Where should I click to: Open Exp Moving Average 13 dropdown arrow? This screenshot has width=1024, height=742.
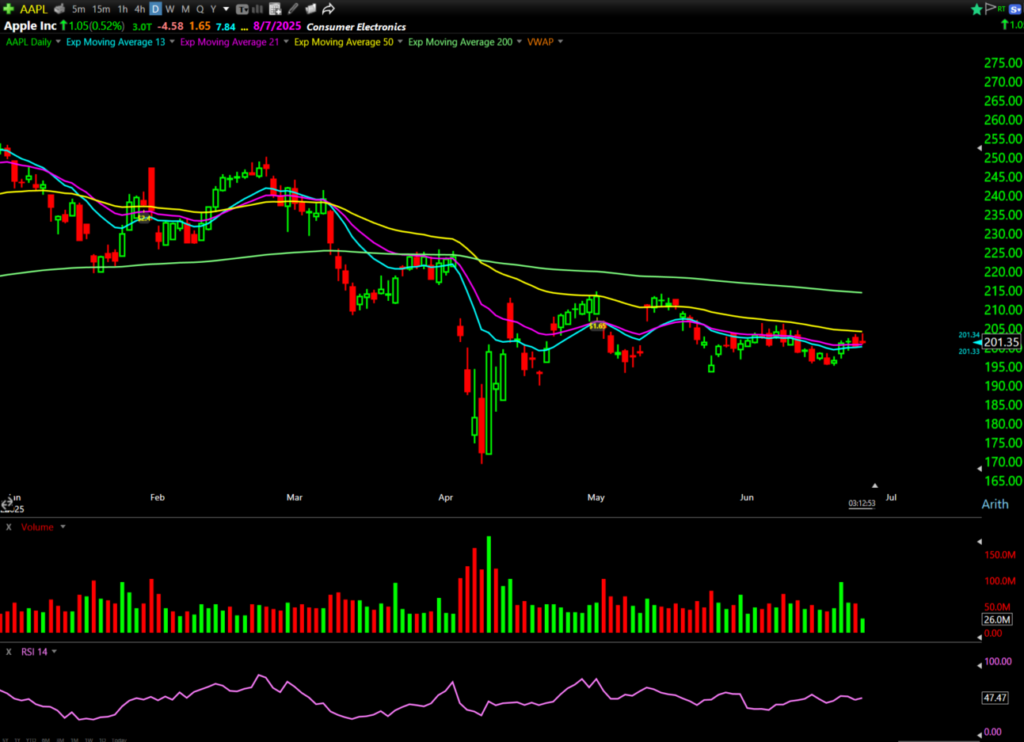coord(172,42)
